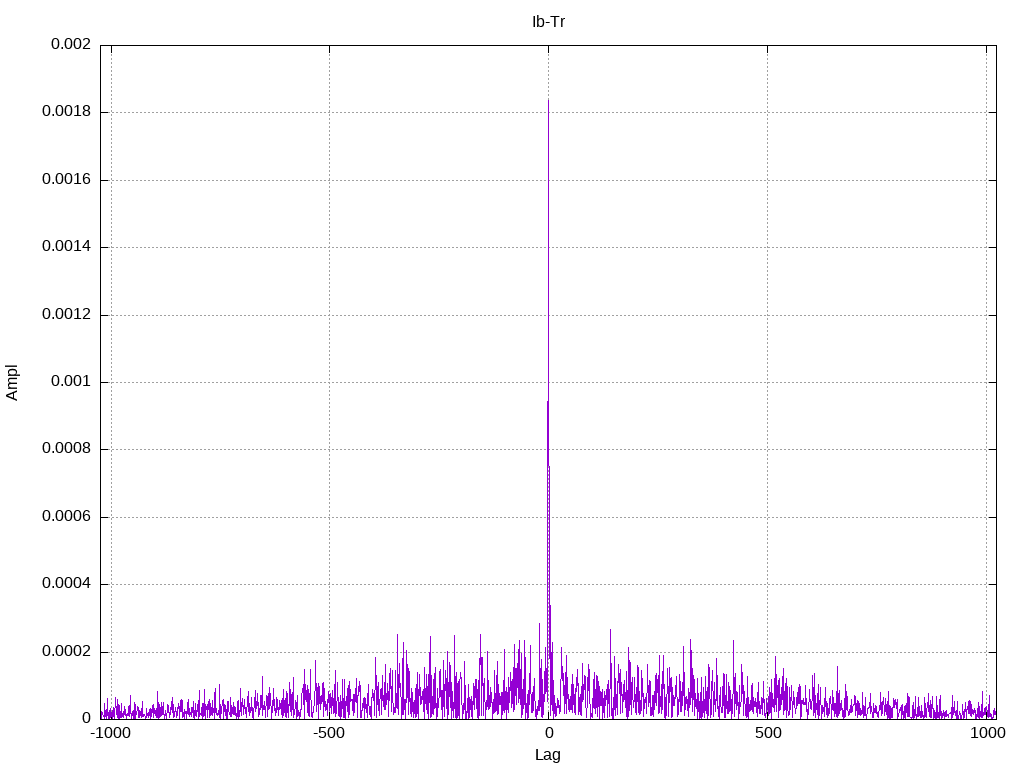
Task: Click the y-axis value 0.0008
Action: pos(66,449)
